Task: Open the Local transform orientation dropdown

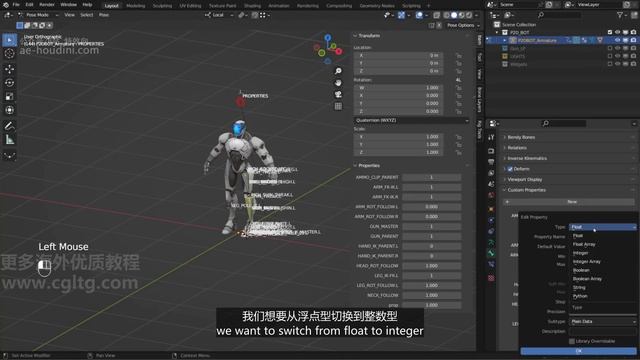Action: point(219,15)
